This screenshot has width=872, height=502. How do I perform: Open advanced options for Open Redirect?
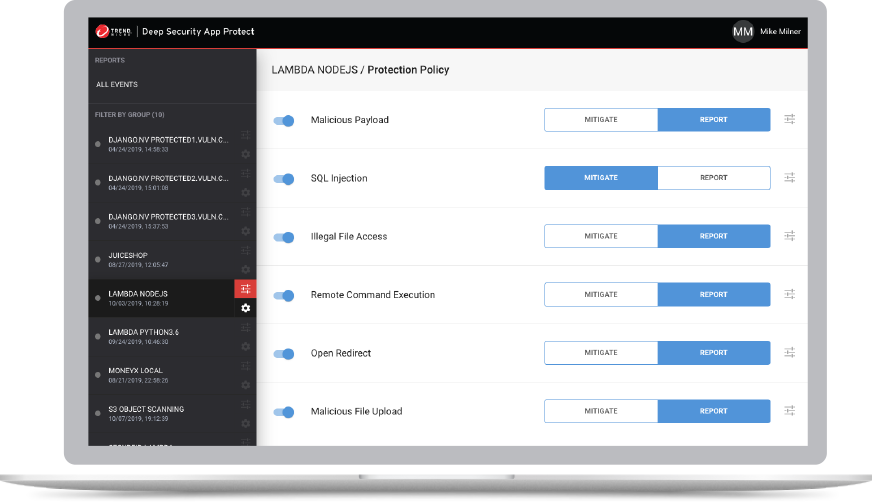pyautogui.click(x=789, y=352)
